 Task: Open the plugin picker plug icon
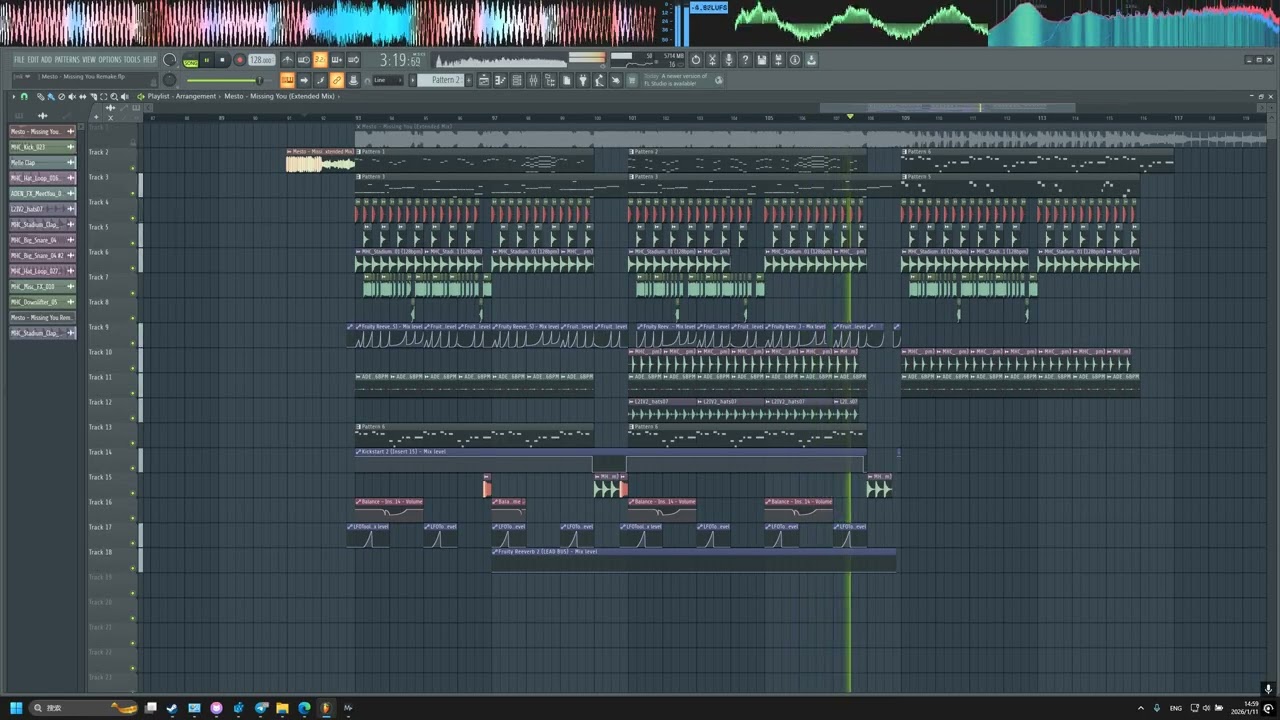coord(582,80)
